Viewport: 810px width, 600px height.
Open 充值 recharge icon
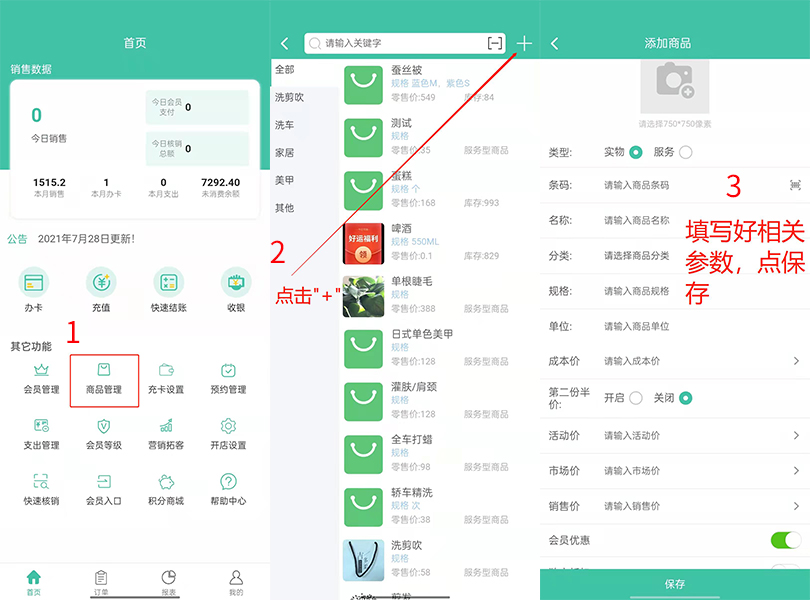[x=101, y=290]
